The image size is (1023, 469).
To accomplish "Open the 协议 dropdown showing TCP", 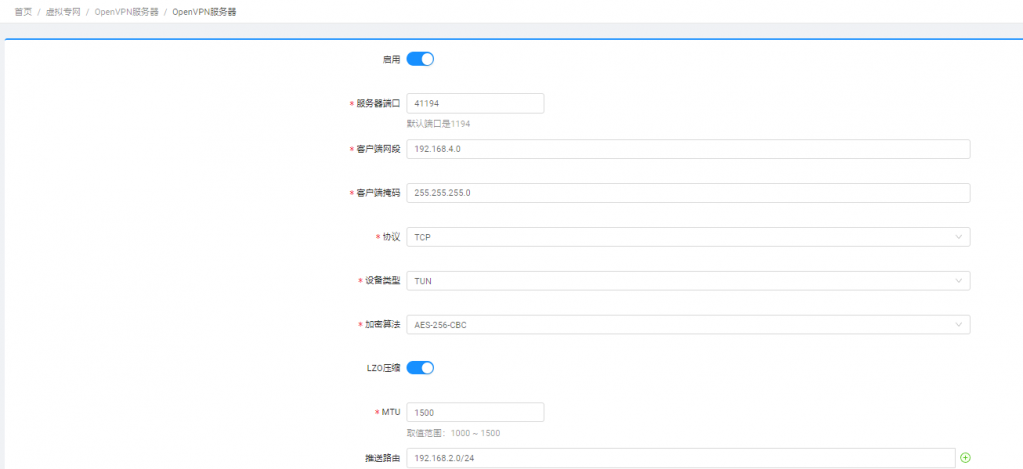I will point(688,237).
